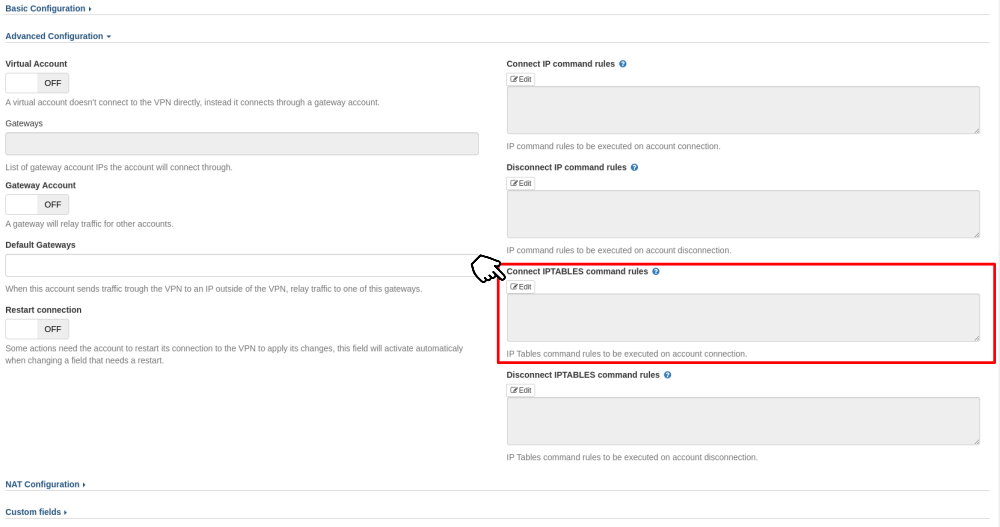Image resolution: width=1000 pixels, height=527 pixels.
Task: Click the Connect IP command rules textarea
Action: pyautogui.click(x=742, y=110)
